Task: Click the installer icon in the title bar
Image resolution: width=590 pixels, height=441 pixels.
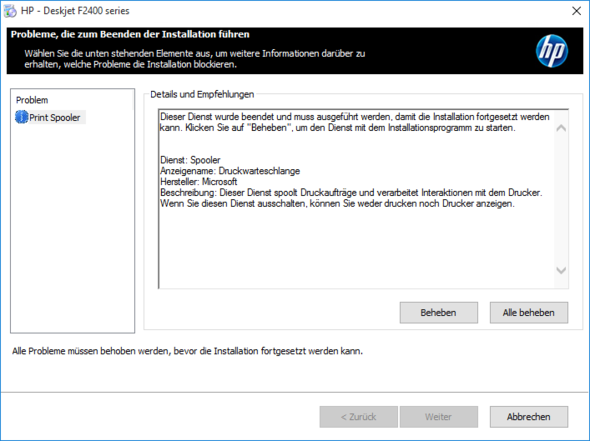Action: coord(10,11)
